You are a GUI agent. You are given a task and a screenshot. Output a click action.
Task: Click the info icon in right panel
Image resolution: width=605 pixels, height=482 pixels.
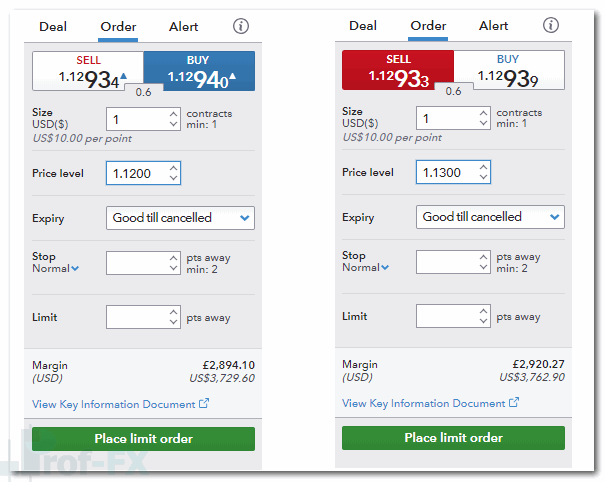coord(550,26)
